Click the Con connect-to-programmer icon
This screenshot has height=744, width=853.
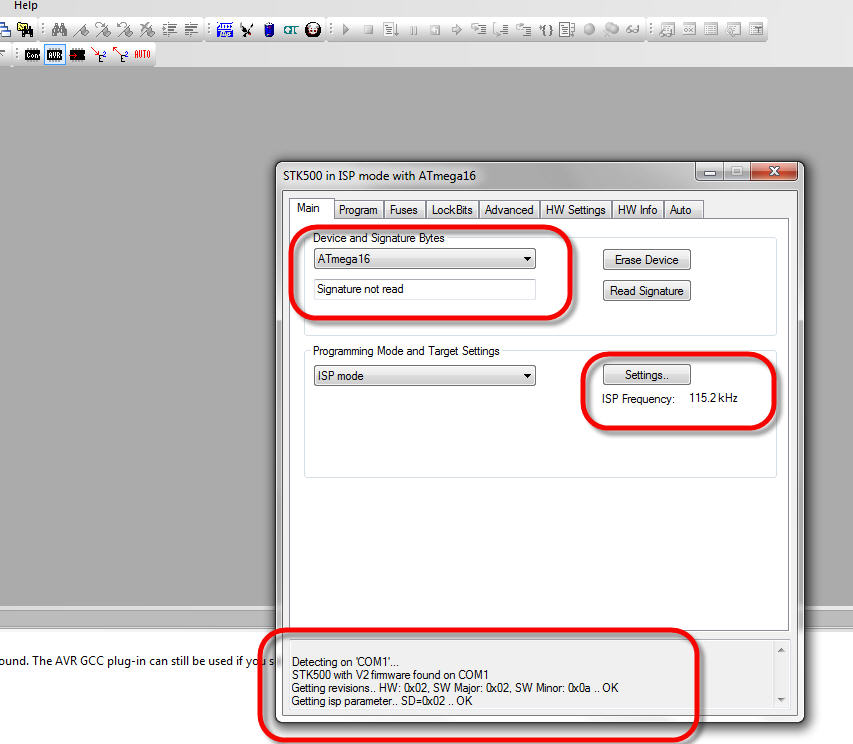click(33, 54)
